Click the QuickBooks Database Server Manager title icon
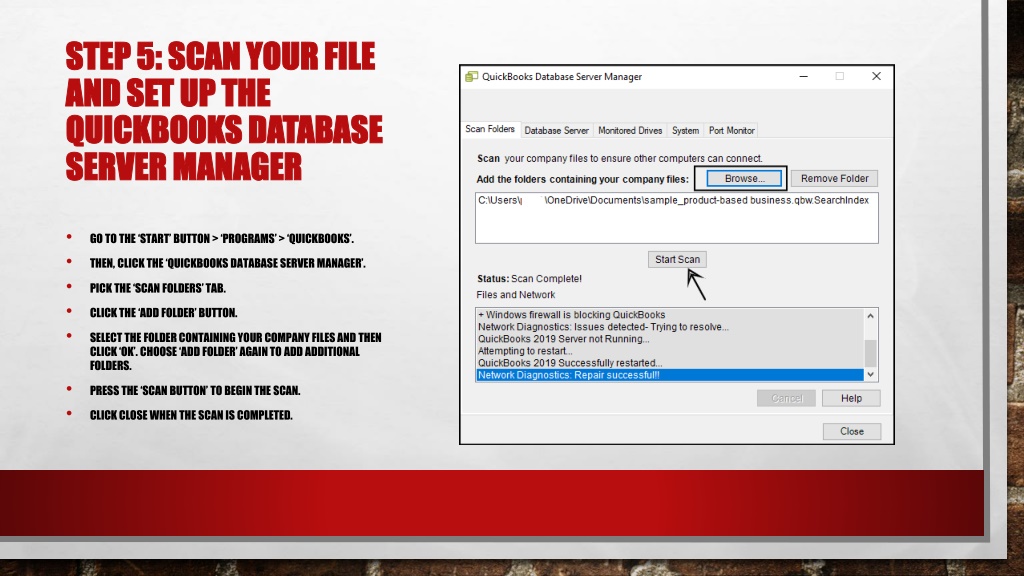Screen dimensions: 1024x576 pos(472,76)
